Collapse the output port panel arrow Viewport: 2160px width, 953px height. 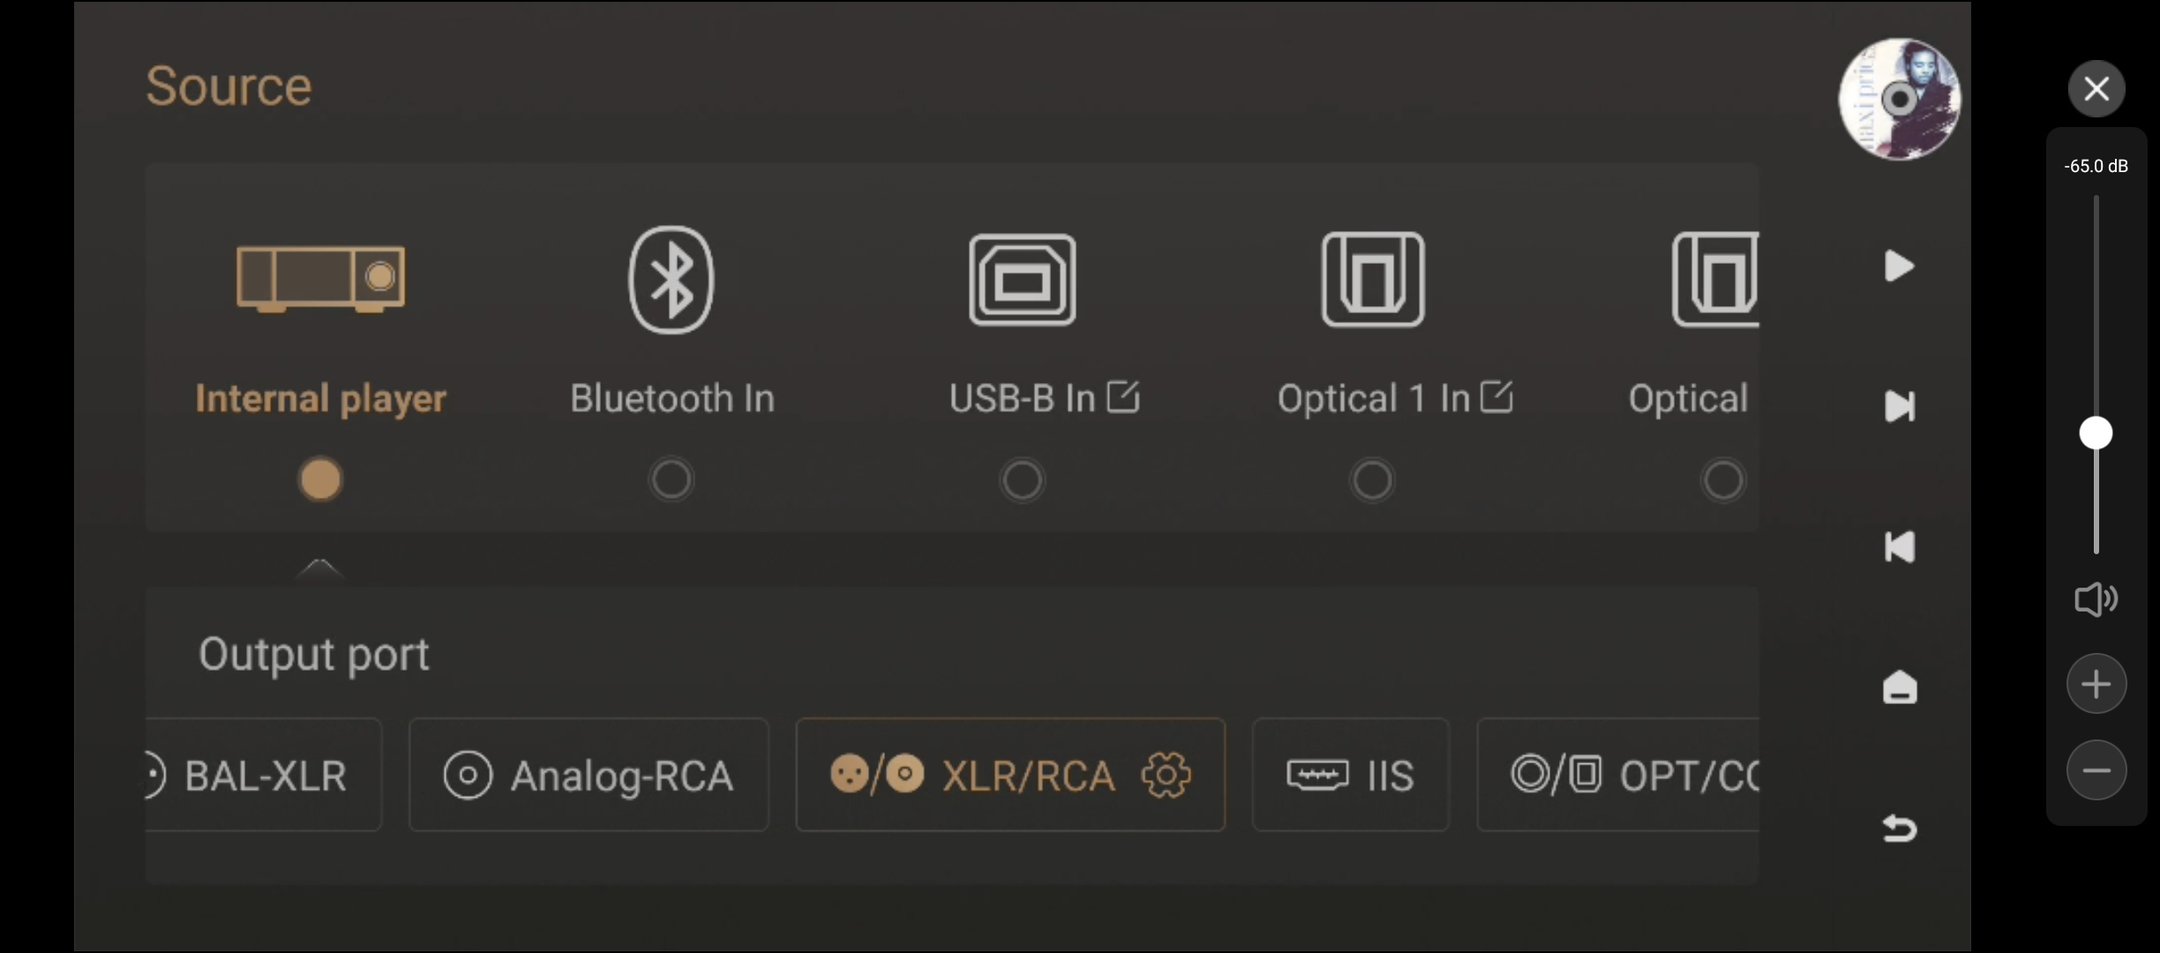(320, 567)
